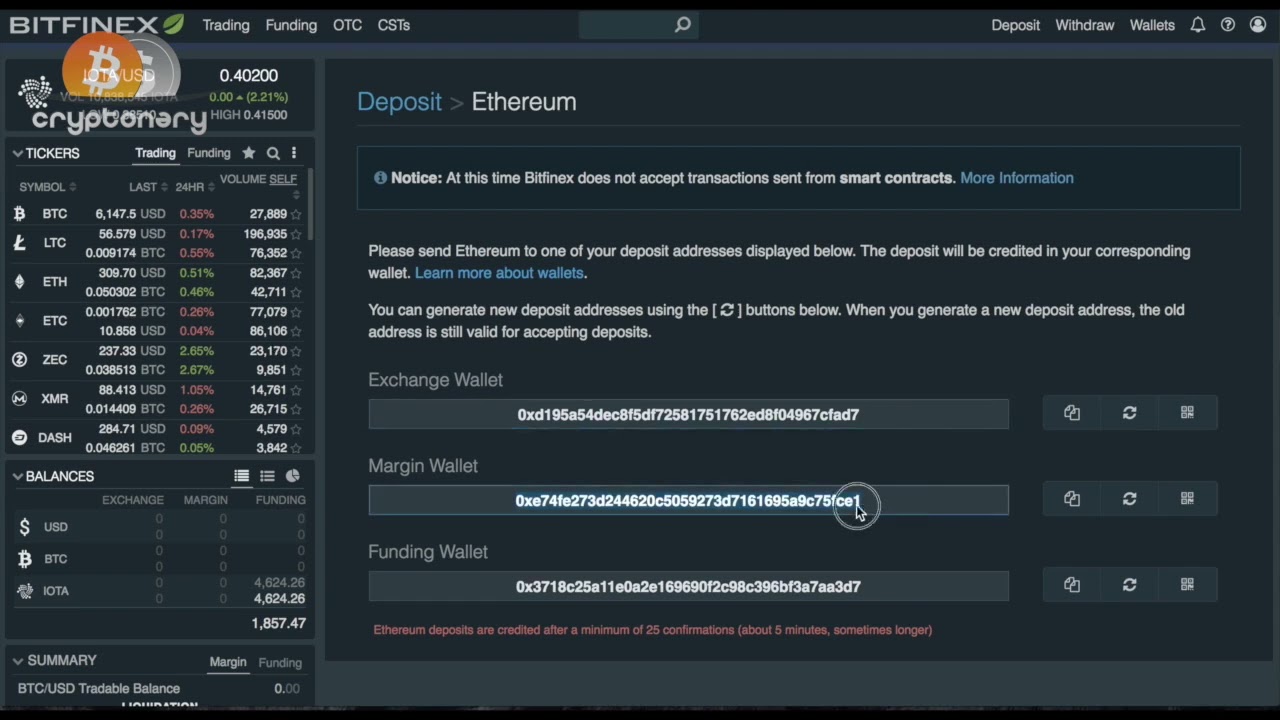Open the Trading menu in top navigation
The height and width of the screenshot is (720, 1280).
[226, 25]
